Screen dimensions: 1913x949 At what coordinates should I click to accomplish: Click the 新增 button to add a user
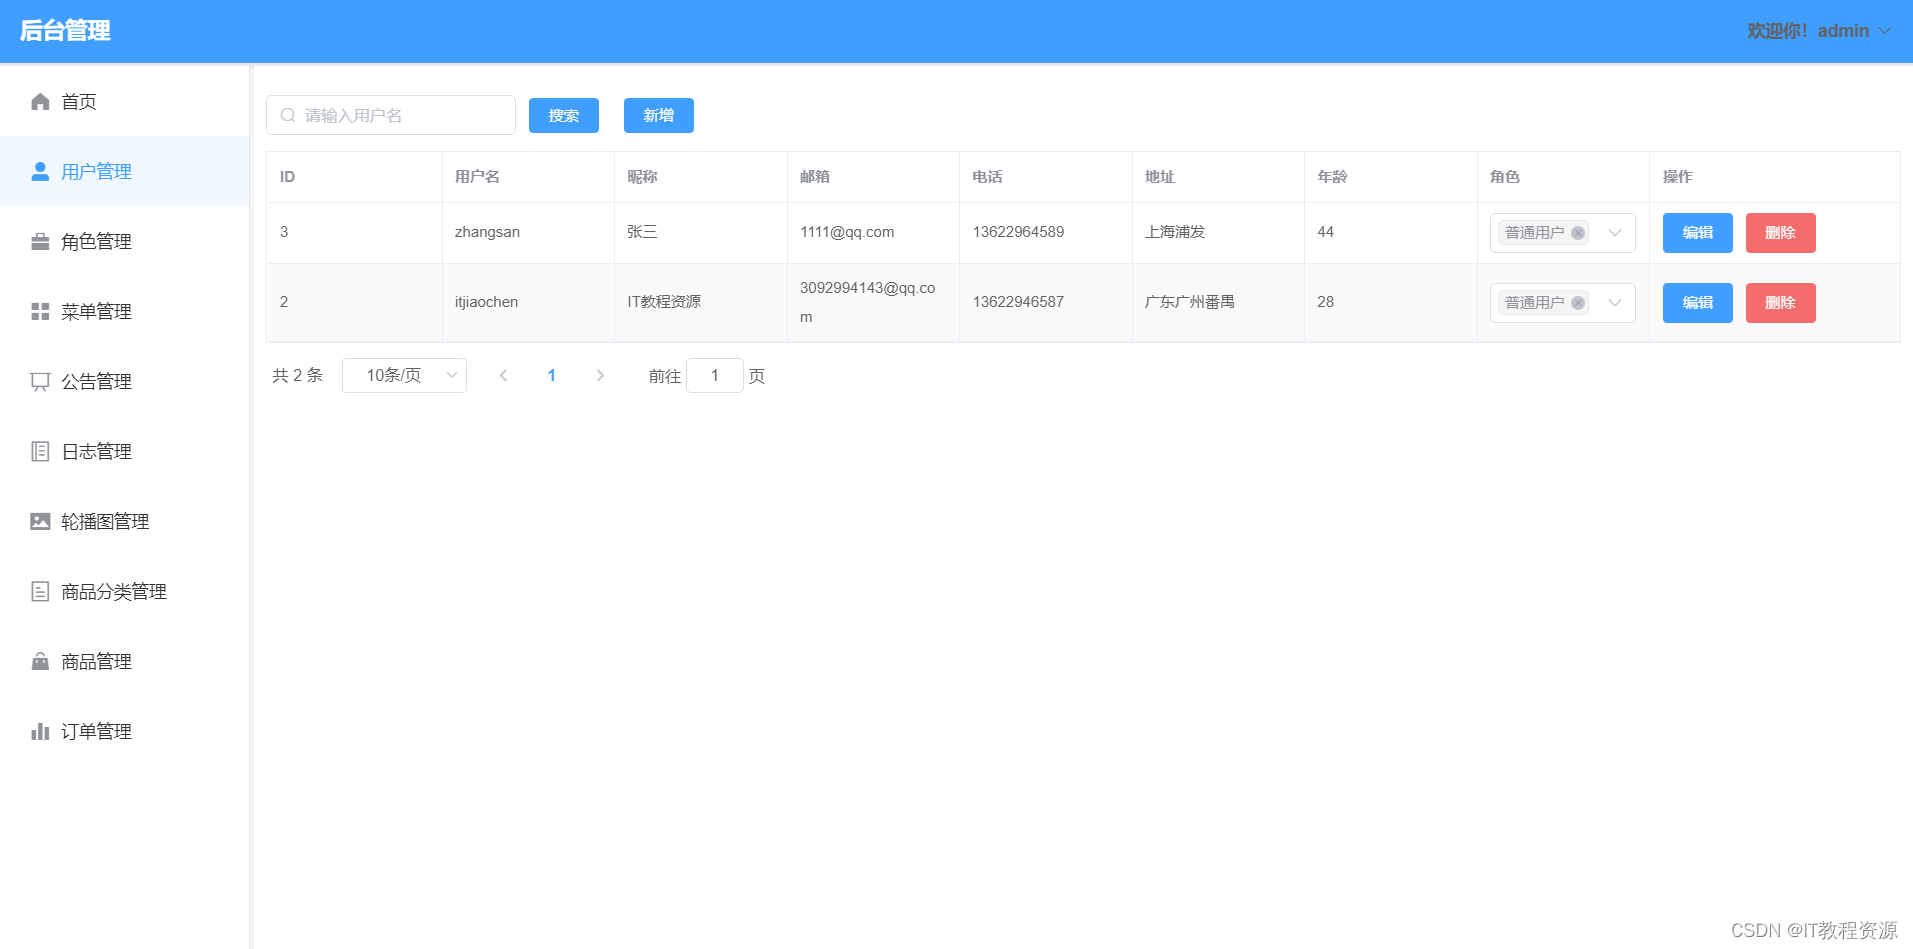(x=658, y=115)
